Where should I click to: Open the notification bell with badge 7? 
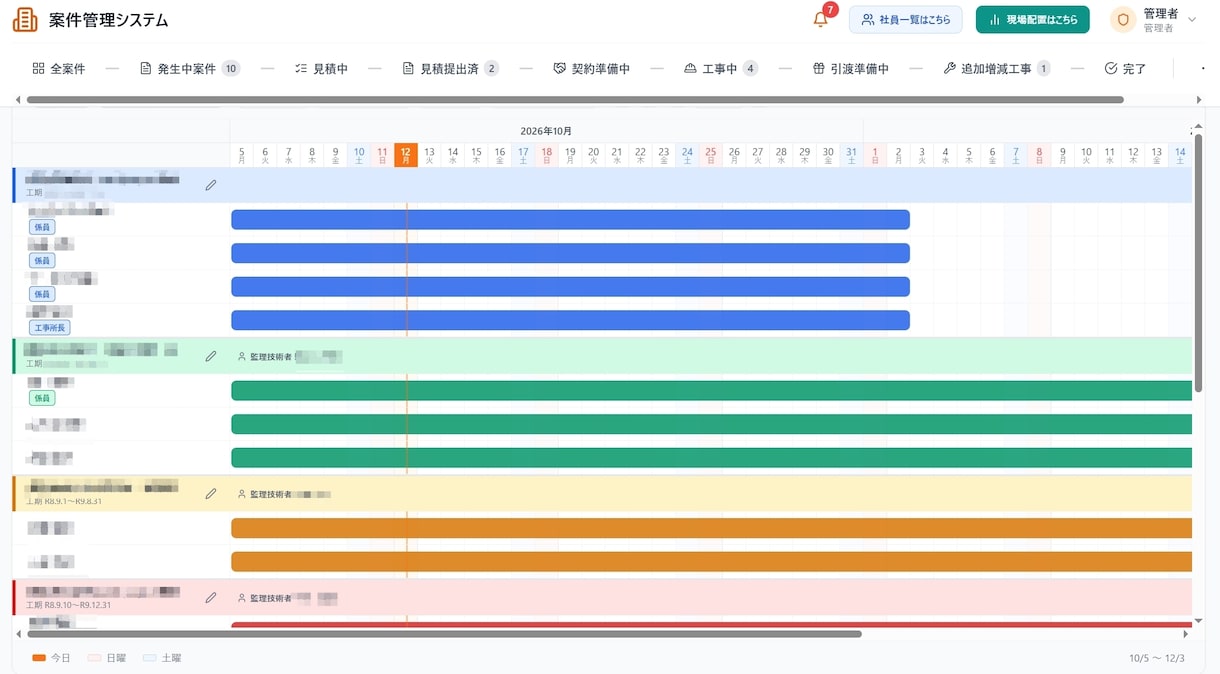[x=821, y=20]
